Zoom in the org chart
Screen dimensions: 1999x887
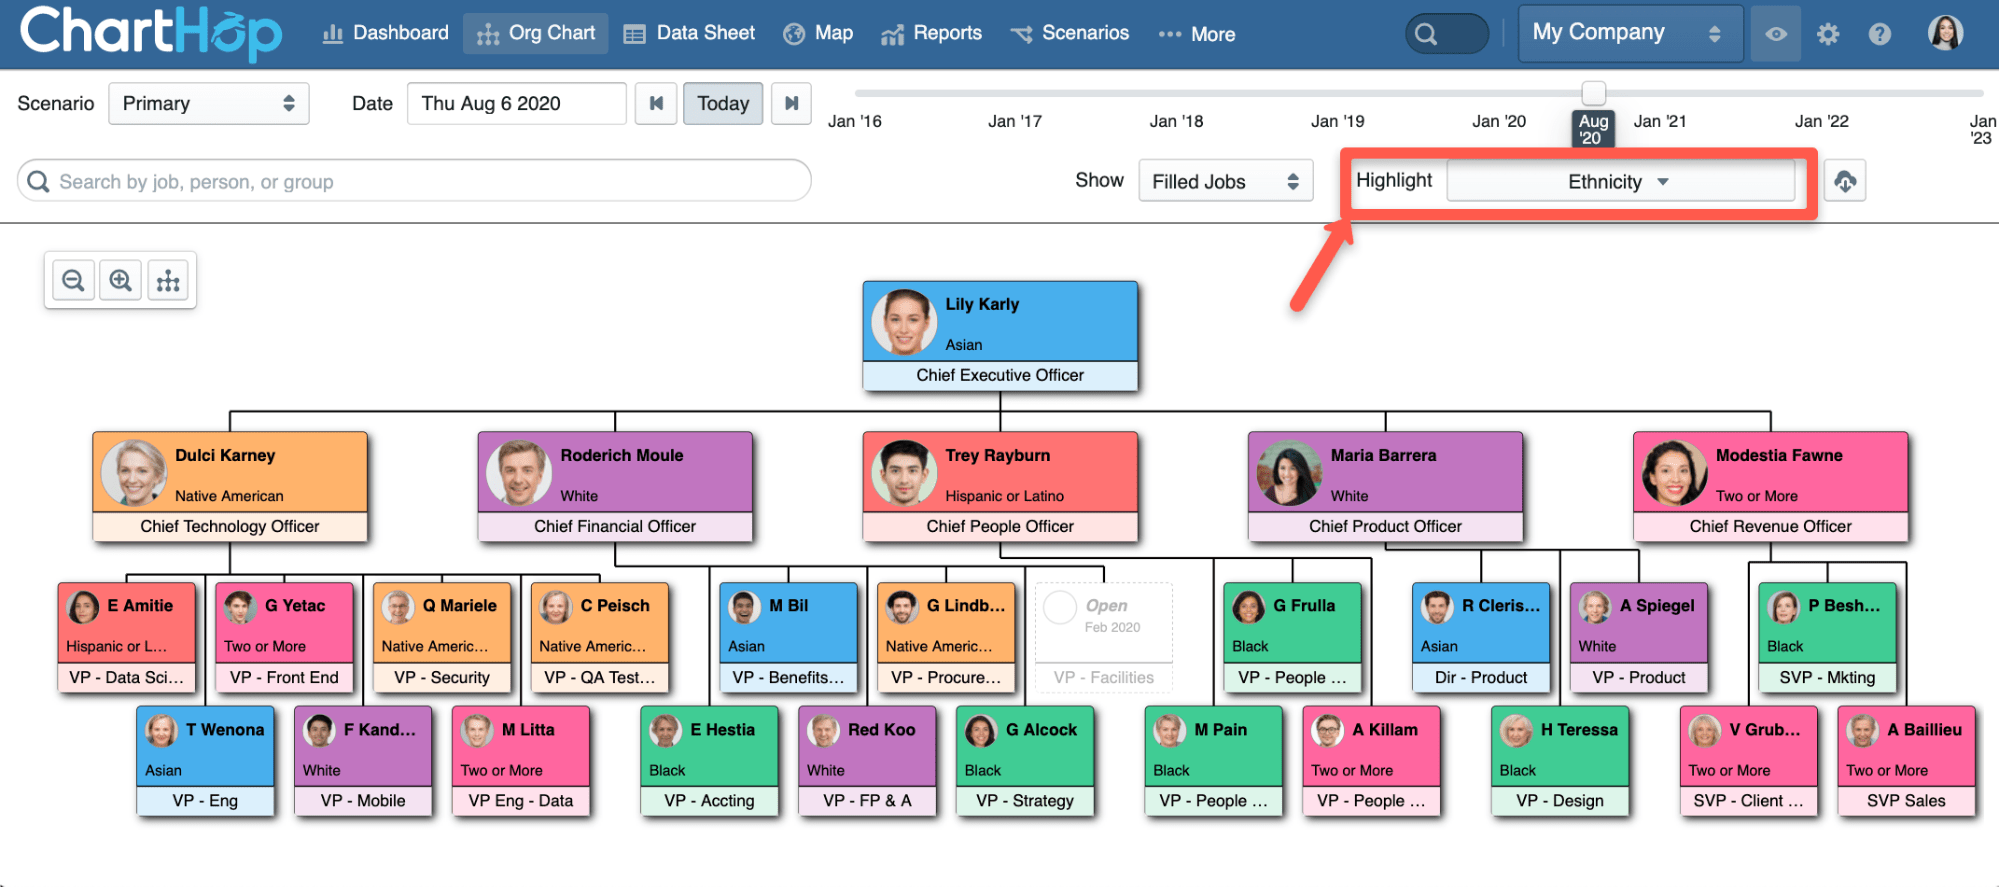pyautogui.click(x=121, y=280)
